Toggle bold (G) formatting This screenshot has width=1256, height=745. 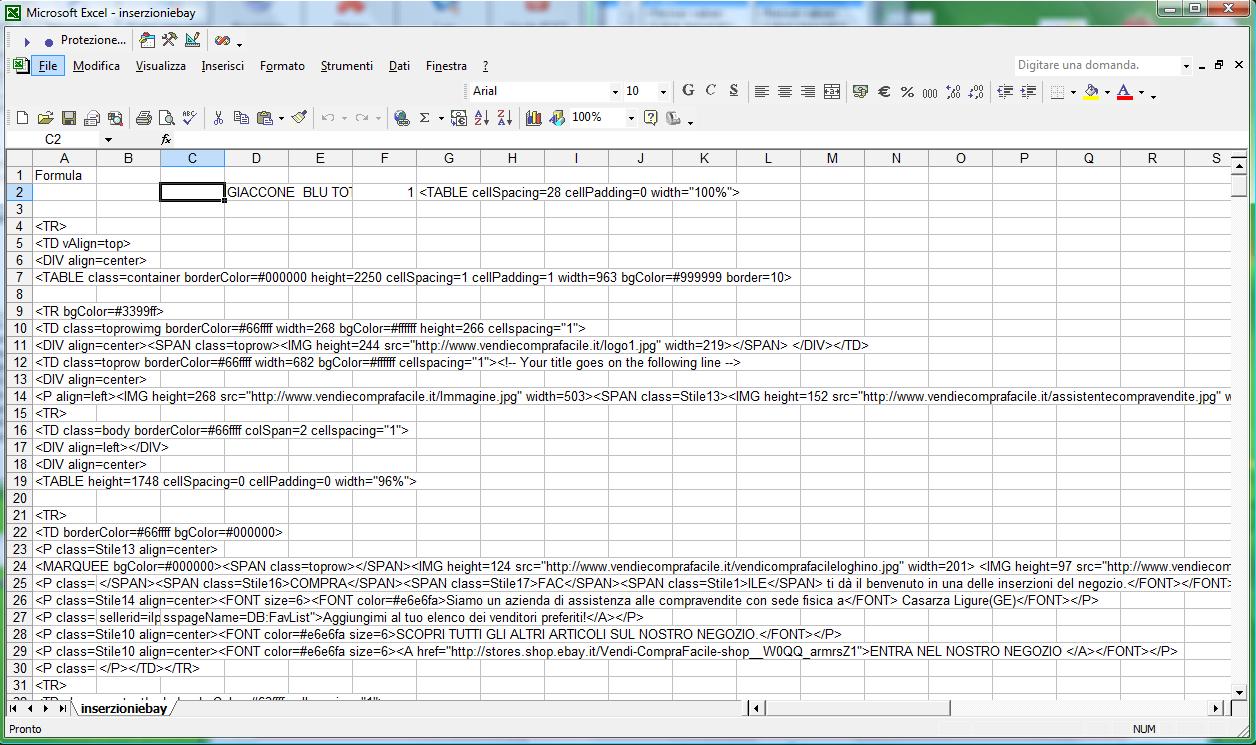(688, 91)
